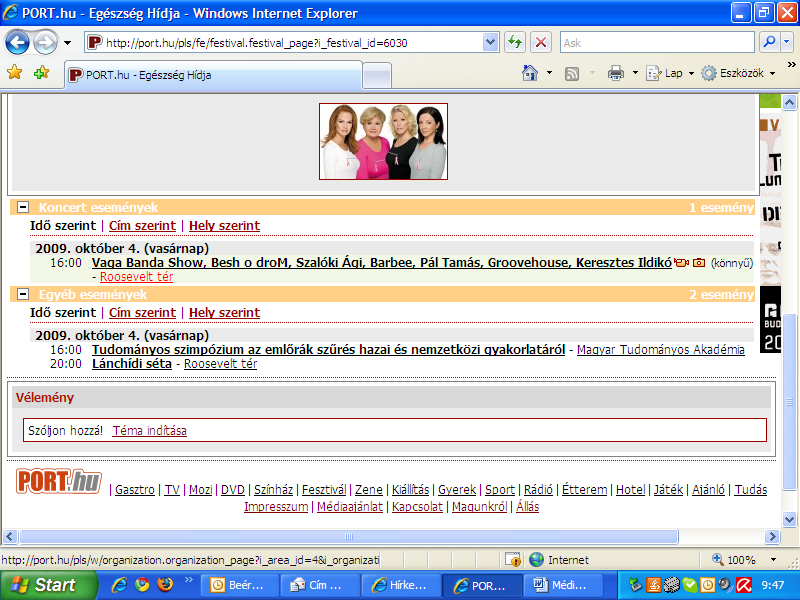The height and width of the screenshot is (600, 800).
Task: Open the Kiállítás footer link
Action: pyautogui.click(x=411, y=490)
